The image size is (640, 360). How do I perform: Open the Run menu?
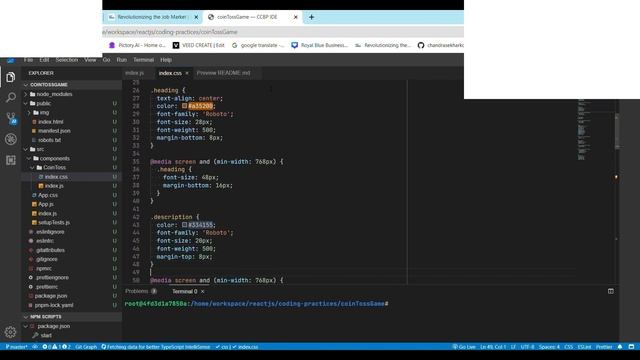click(122, 60)
